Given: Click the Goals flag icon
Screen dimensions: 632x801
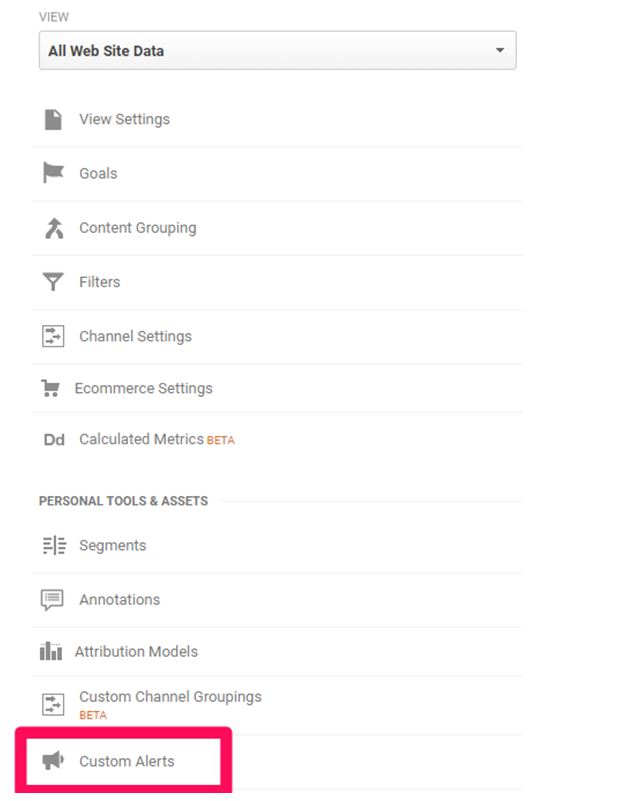Looking at the screenshot, I should [53, 173].
